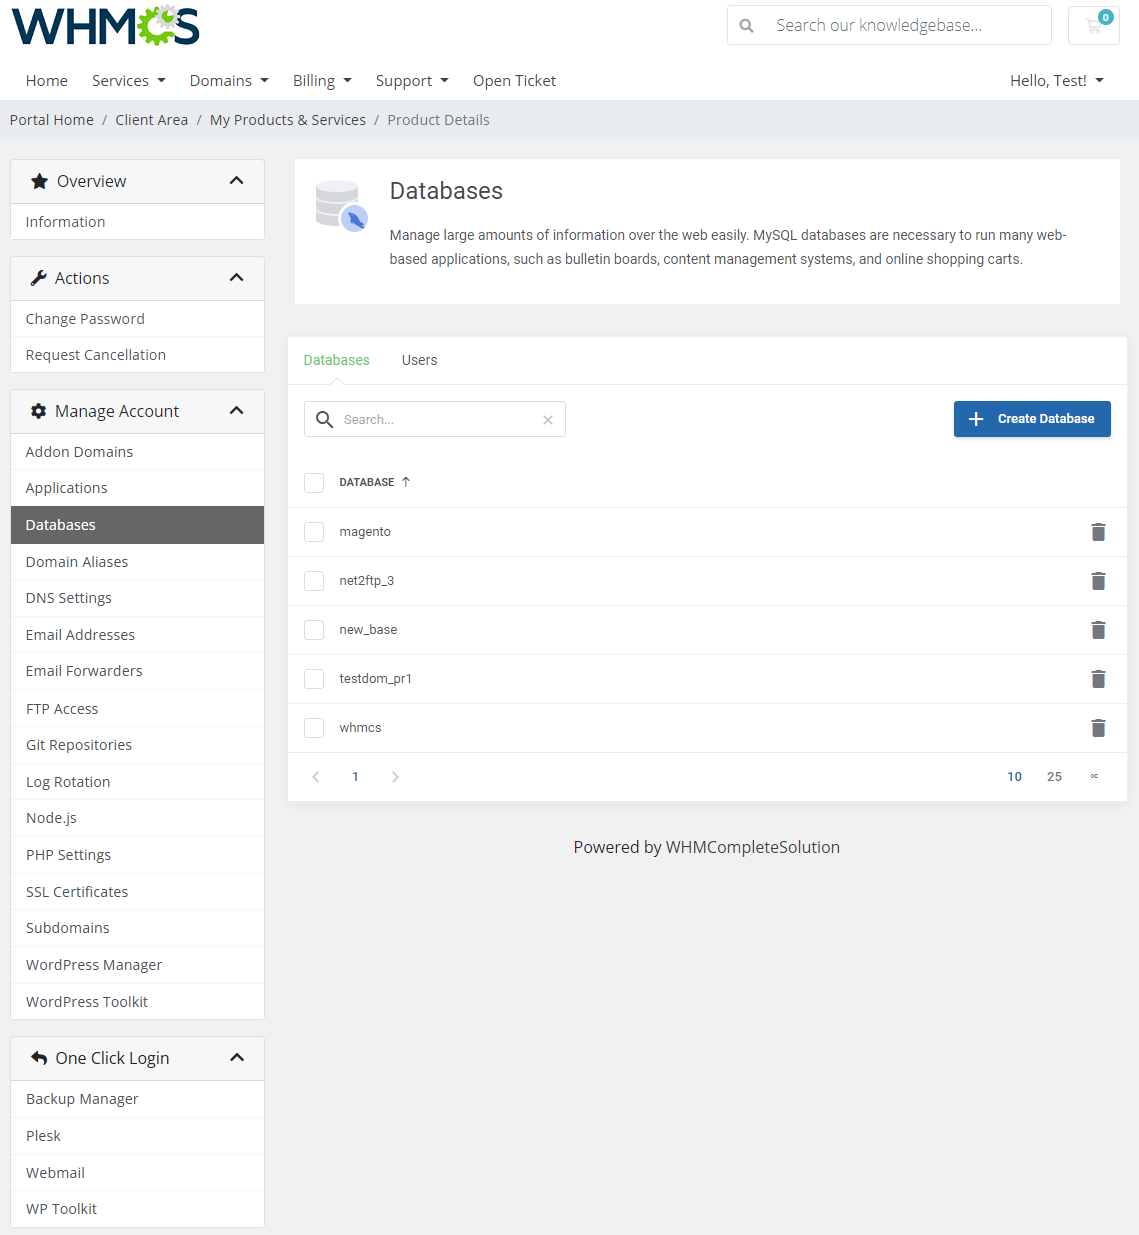
Task: Open WordPress Toolkit from the sidebar
Action: click(x=87, y=1001)
